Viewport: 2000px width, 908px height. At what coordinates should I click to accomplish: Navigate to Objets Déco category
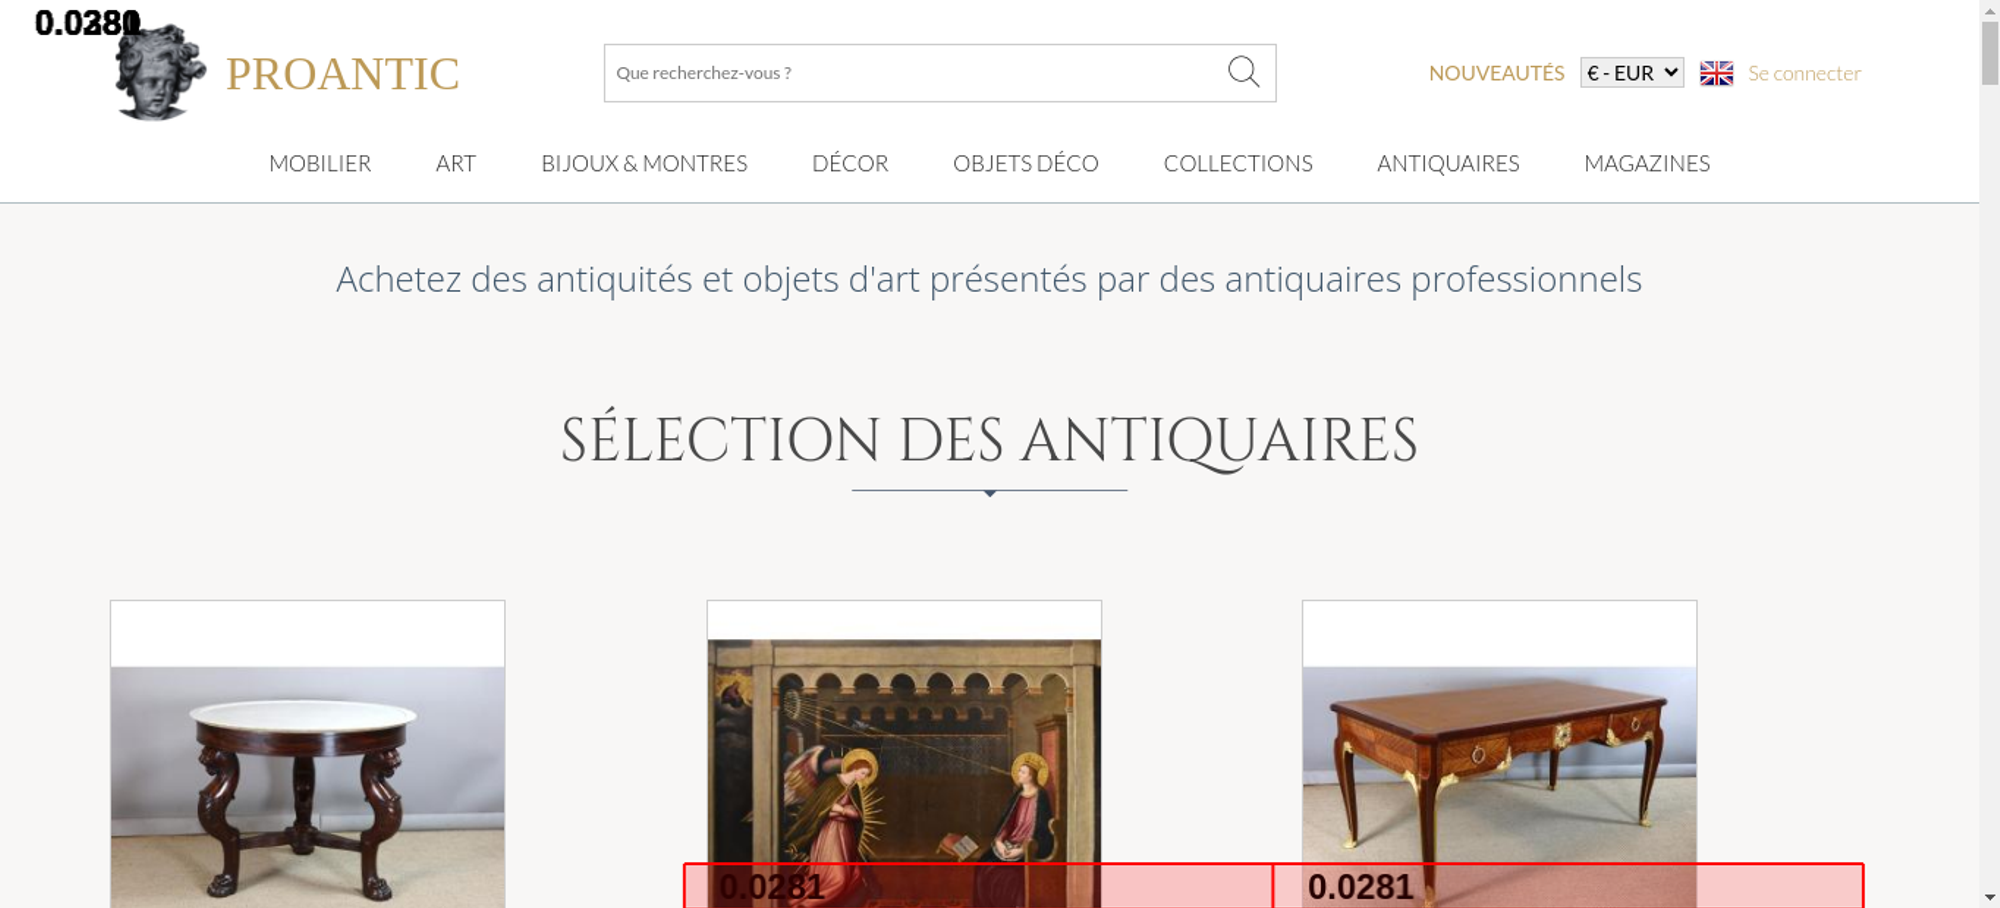pyautogui.click(x=1025, y=163)
